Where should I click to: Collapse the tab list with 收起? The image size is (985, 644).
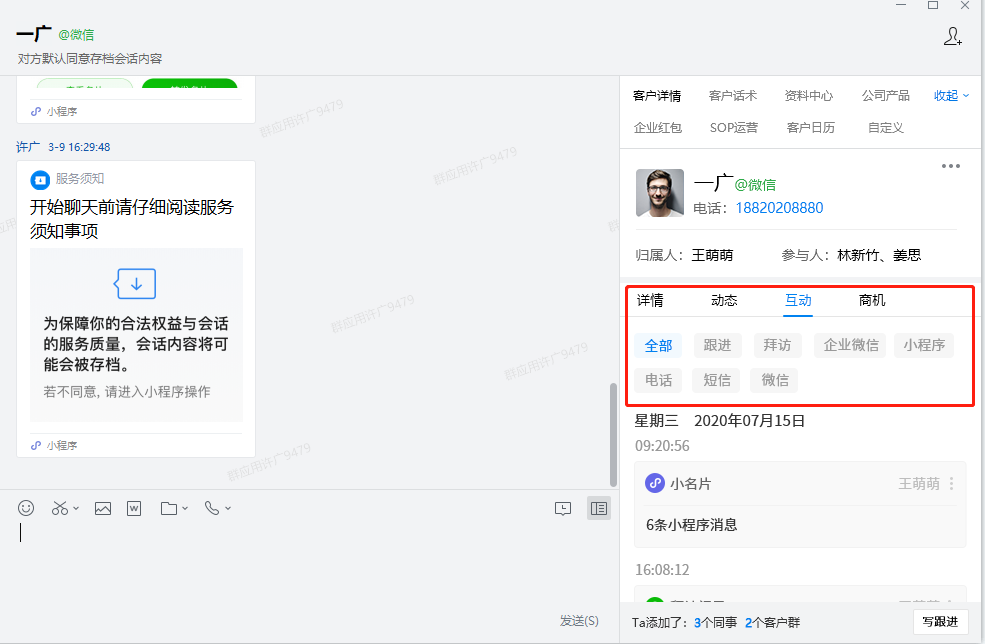coord(951,96)
